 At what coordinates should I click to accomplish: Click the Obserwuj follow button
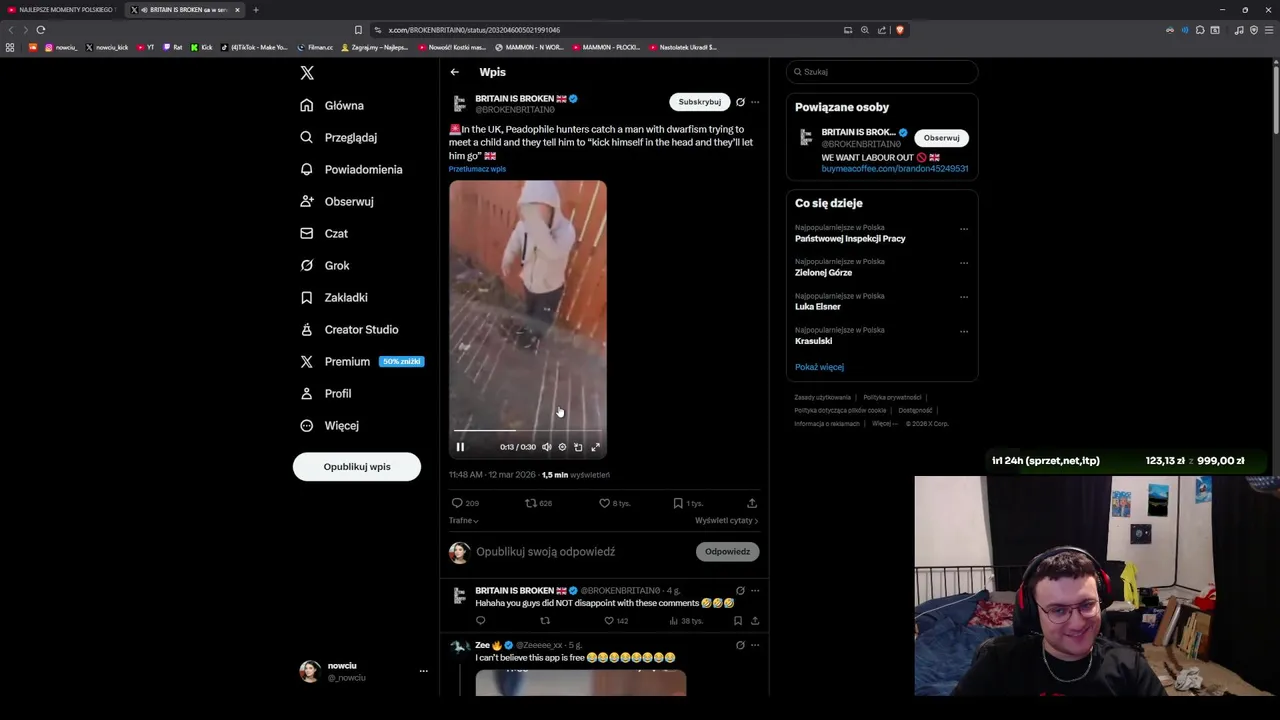click(941, 138)
